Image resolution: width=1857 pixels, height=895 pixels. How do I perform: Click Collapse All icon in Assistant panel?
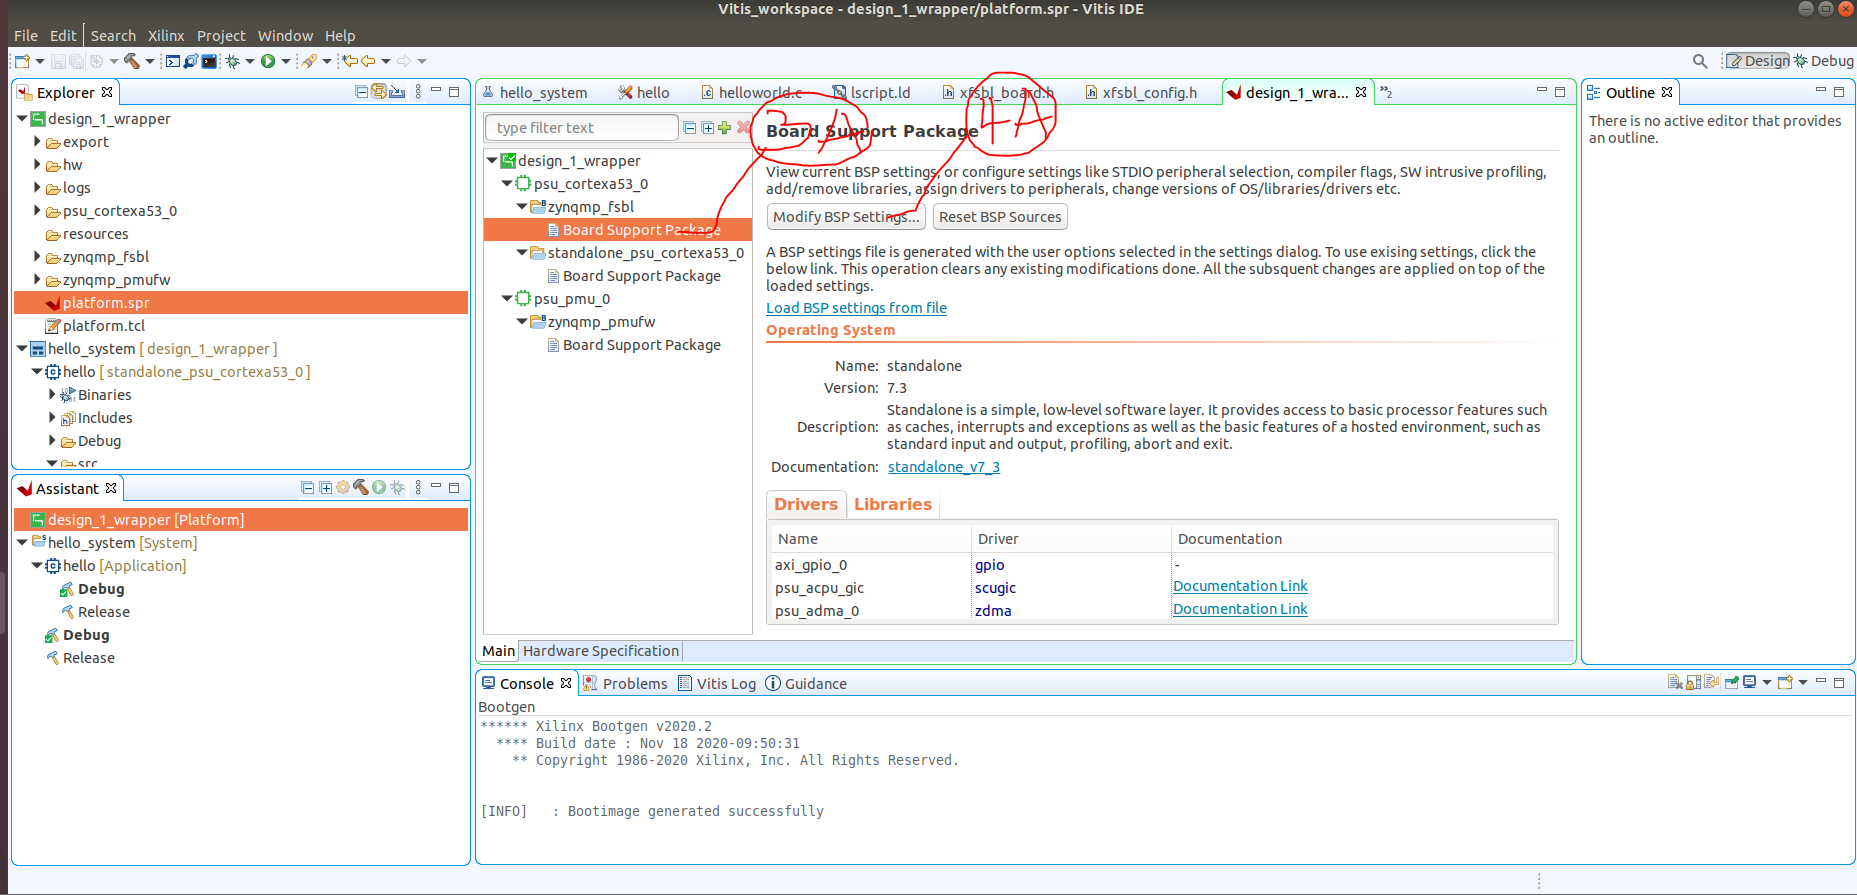point(307,488)
